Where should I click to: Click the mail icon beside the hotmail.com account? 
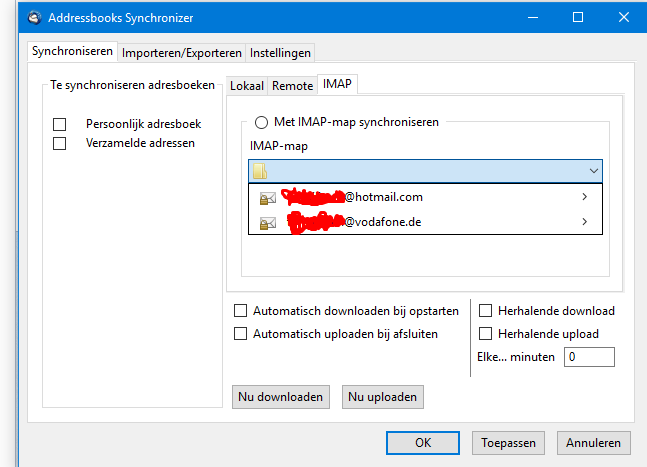click(267, 198)
